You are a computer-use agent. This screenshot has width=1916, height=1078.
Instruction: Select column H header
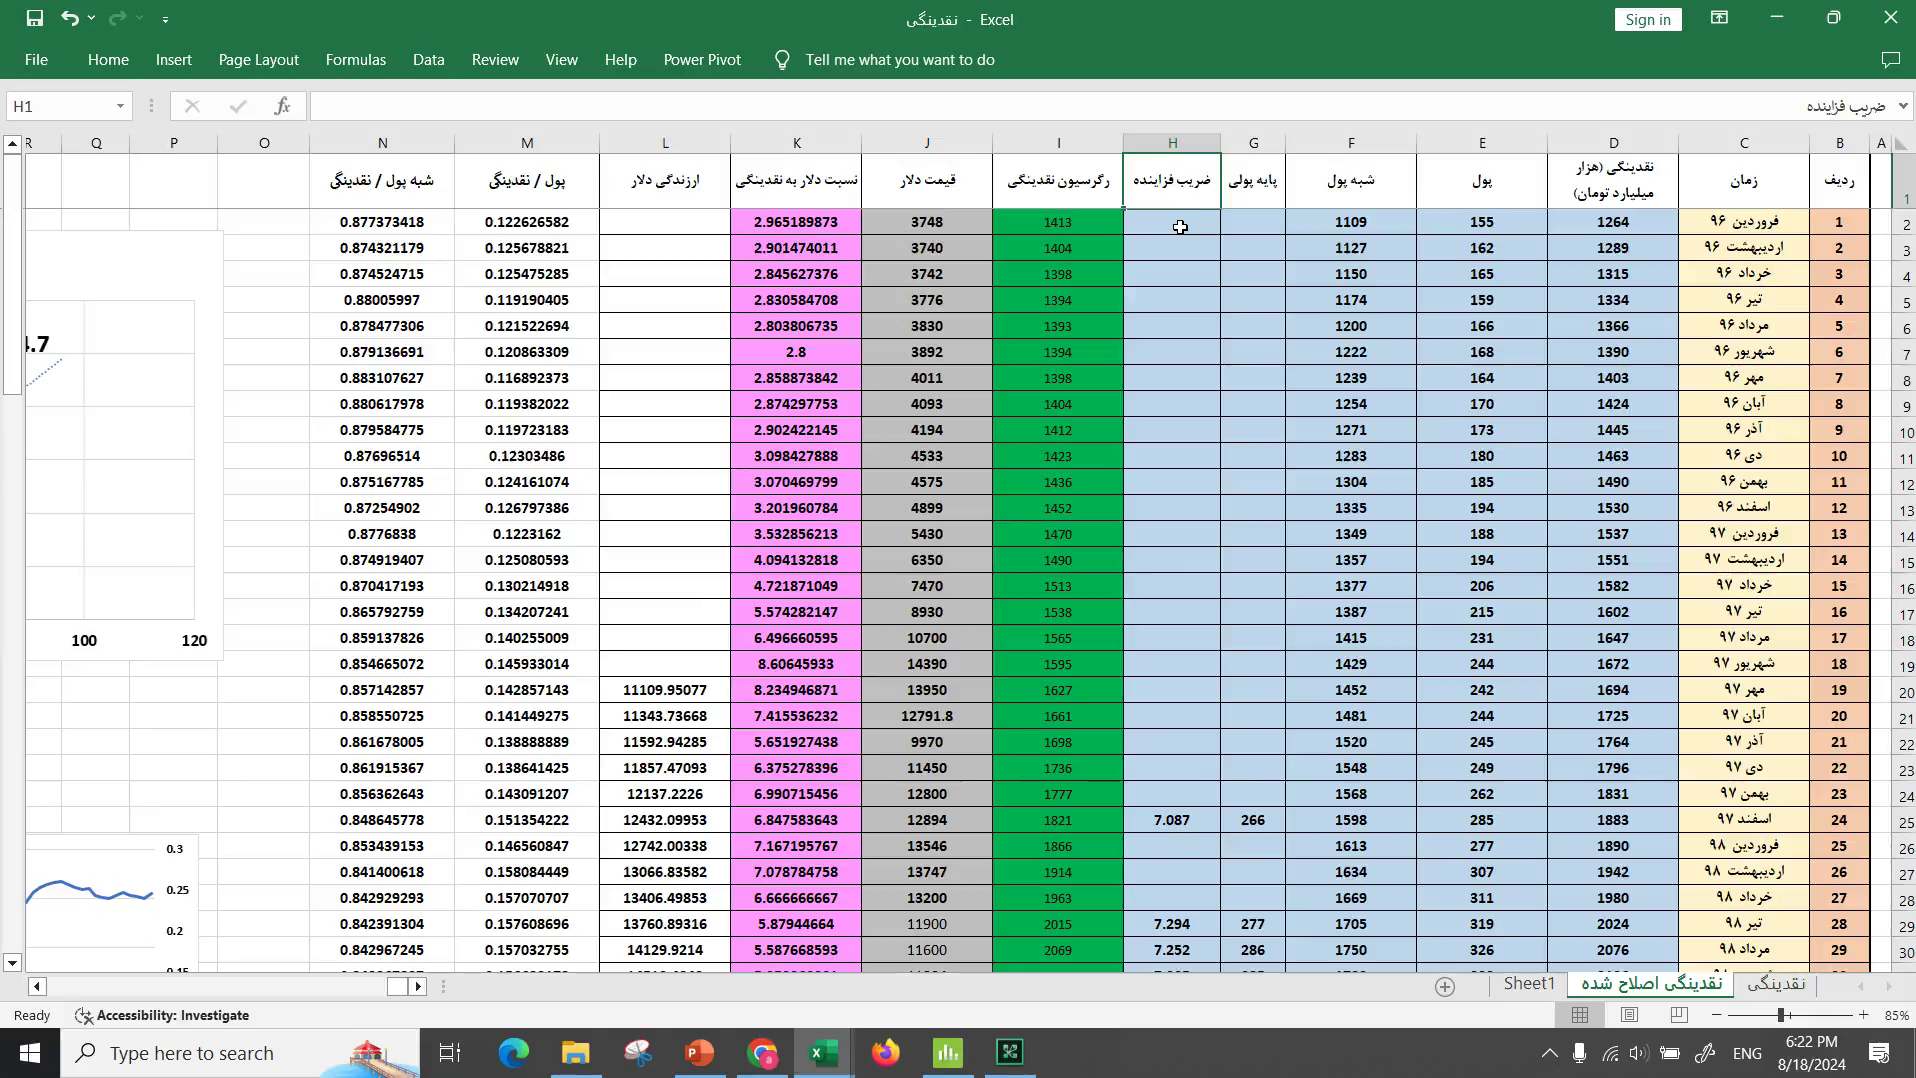[x=1172, y=143]
